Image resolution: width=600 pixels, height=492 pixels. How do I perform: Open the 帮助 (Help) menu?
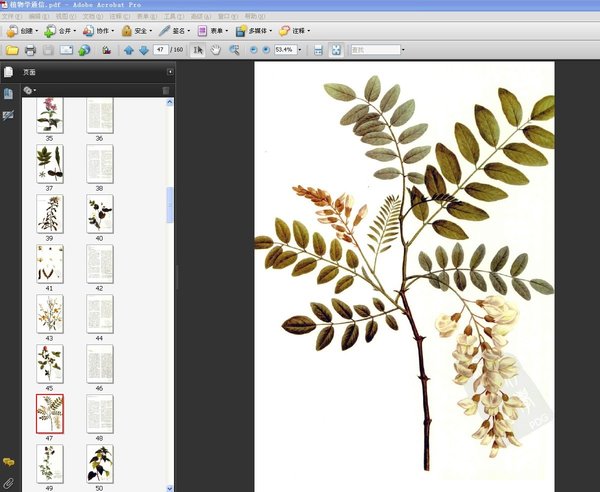click(x=252, y=17)
